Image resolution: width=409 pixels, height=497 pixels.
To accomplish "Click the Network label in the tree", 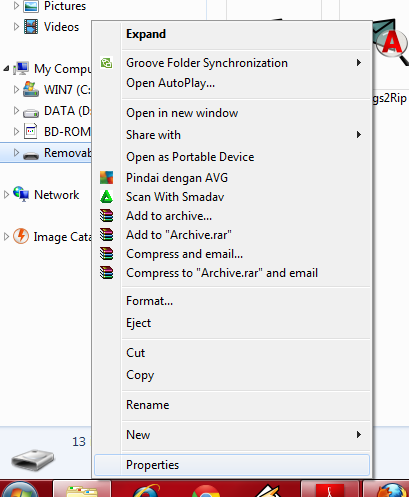I will 57,195.
